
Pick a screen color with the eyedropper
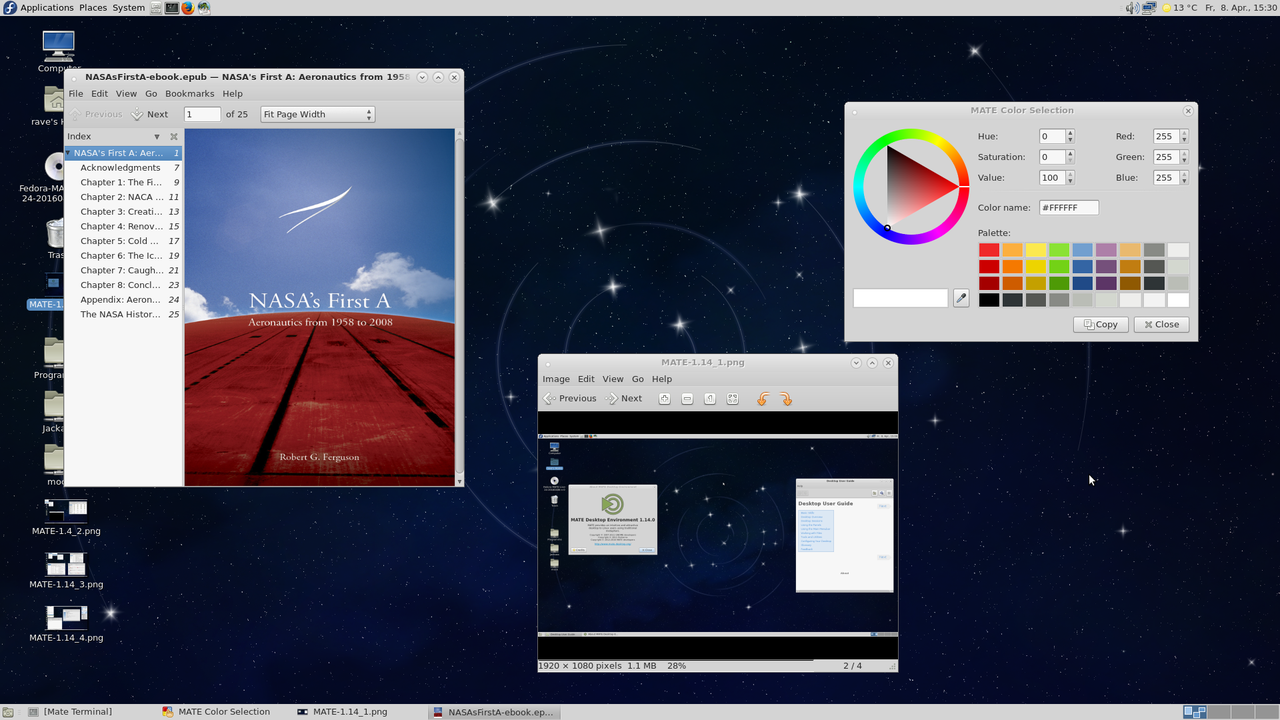(x=961, y=298)
